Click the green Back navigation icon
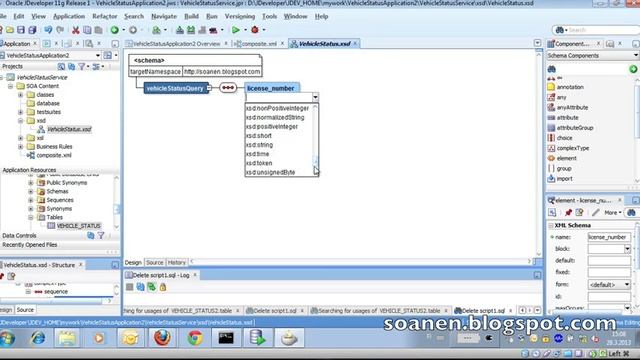The image size is (640, 360). 115,30
